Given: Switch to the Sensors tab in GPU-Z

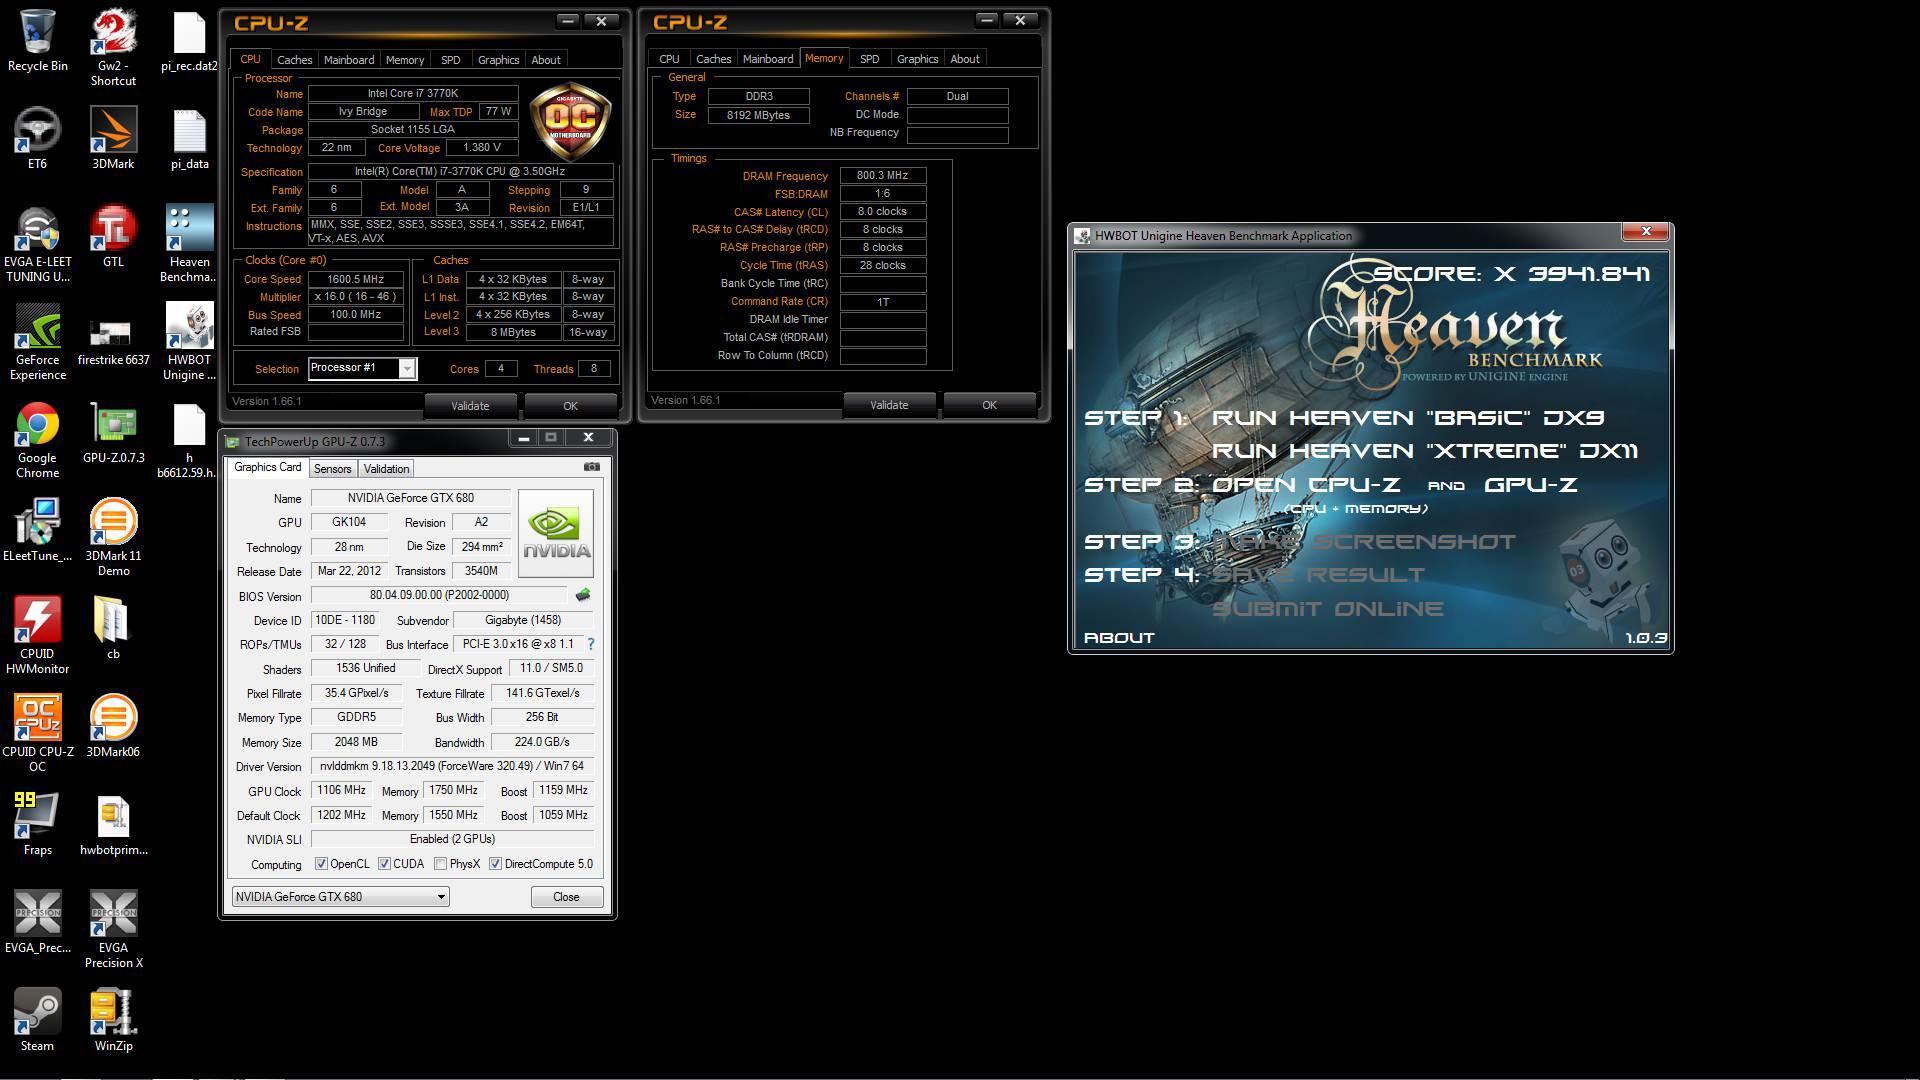Looking at the screenshot, I should (x=332, y=469).
